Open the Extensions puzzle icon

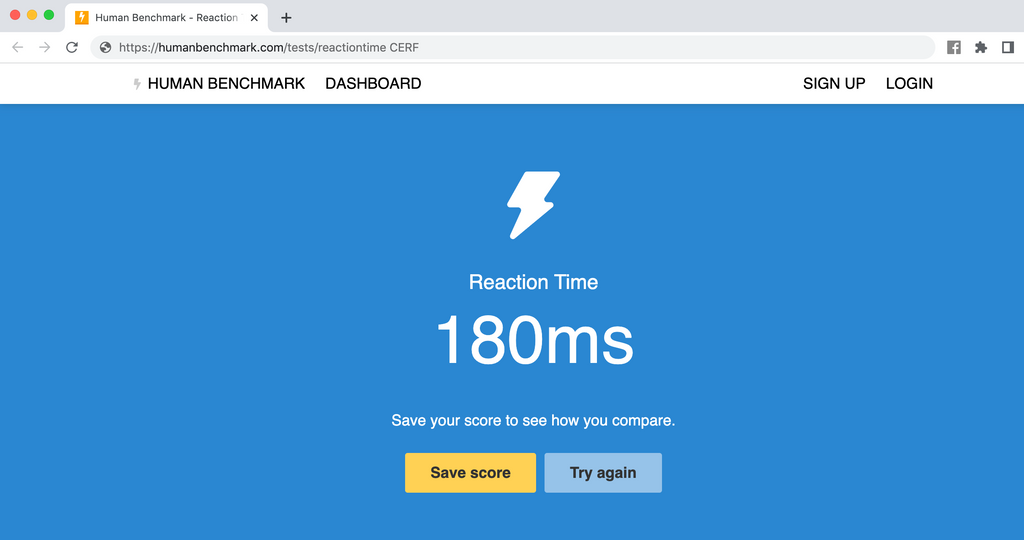[981, 47]
